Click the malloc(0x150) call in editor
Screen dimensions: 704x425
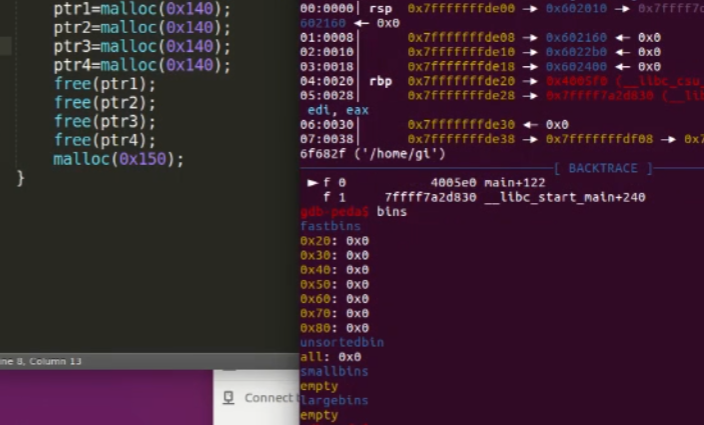click(118, 159)
